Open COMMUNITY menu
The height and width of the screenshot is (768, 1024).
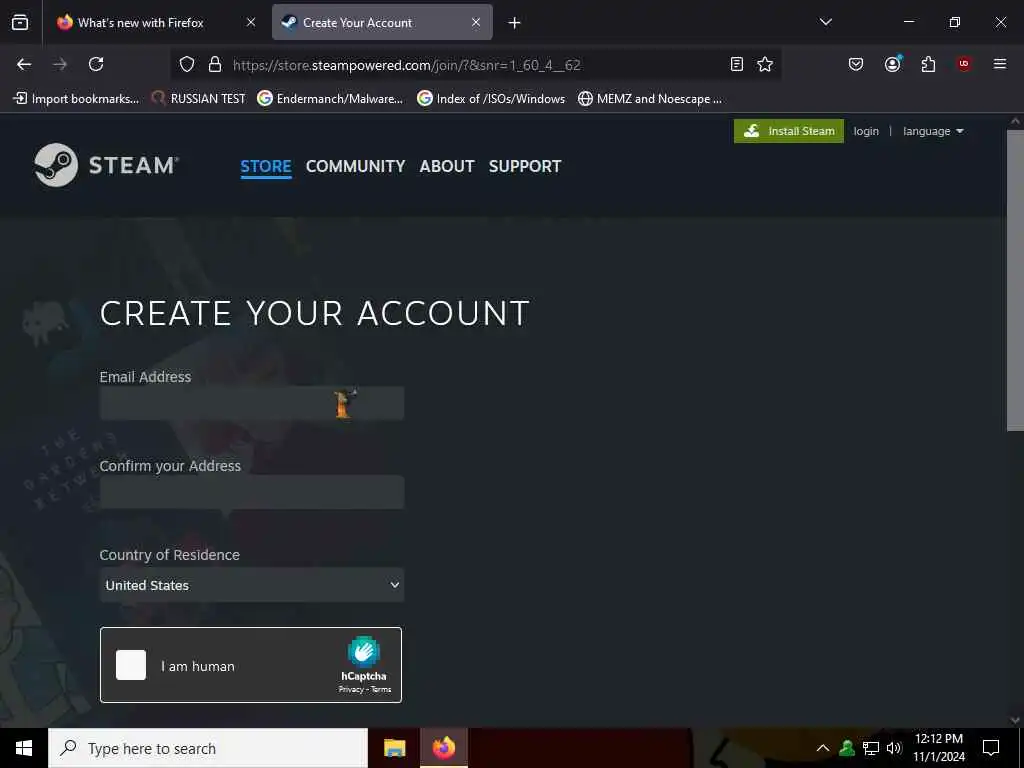click(x=355, y=167)
